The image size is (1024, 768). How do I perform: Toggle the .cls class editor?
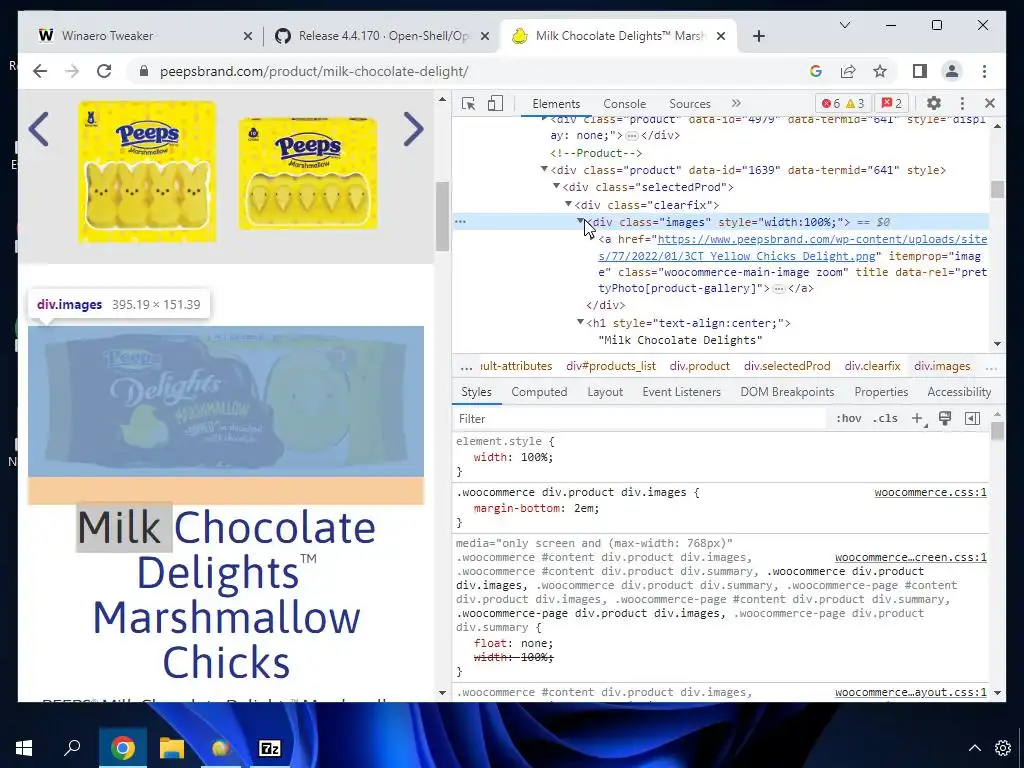click(885, 419)
